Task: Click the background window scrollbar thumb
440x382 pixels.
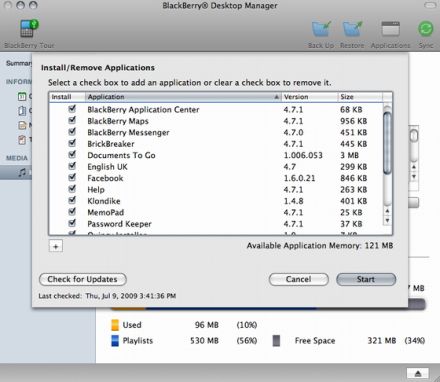Action: click(414, 136)
